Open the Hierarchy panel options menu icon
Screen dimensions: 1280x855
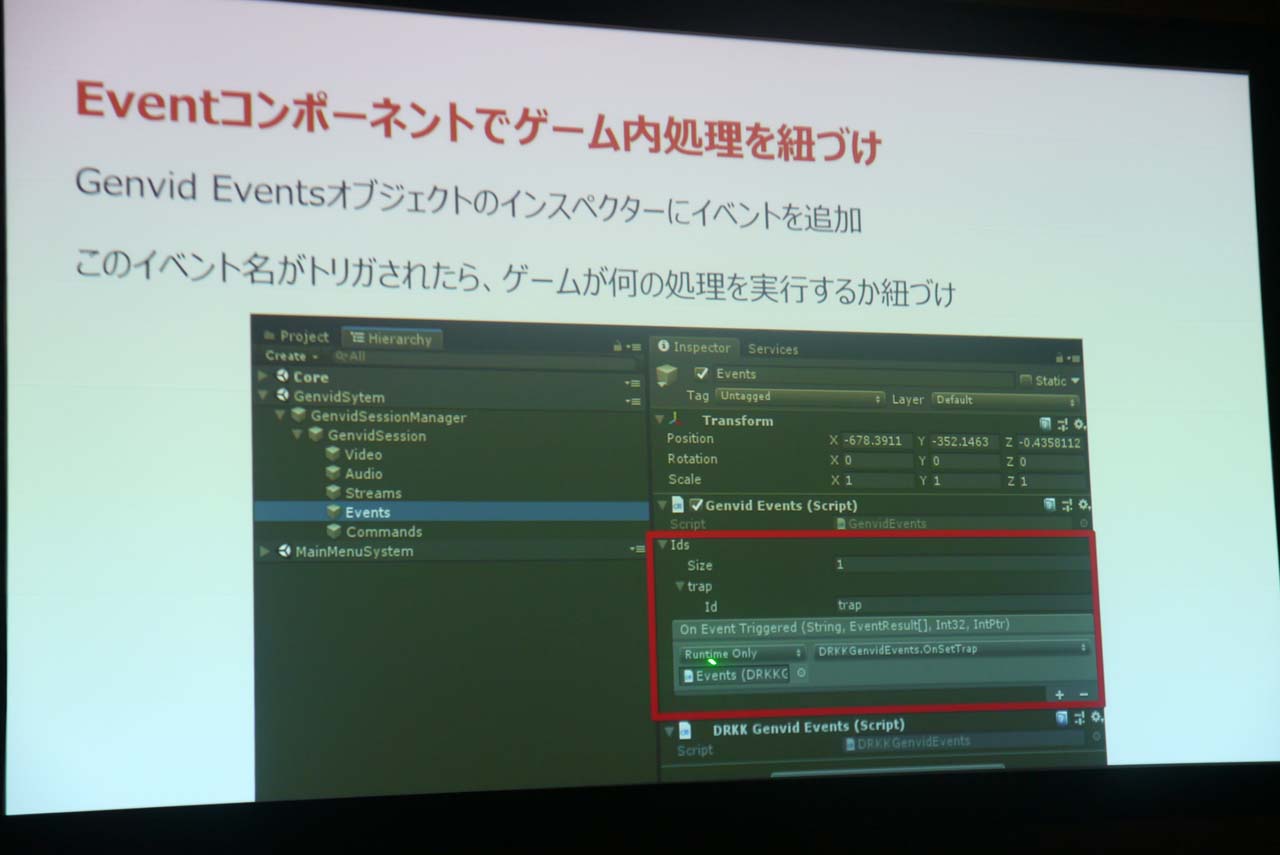coord(635,346)
